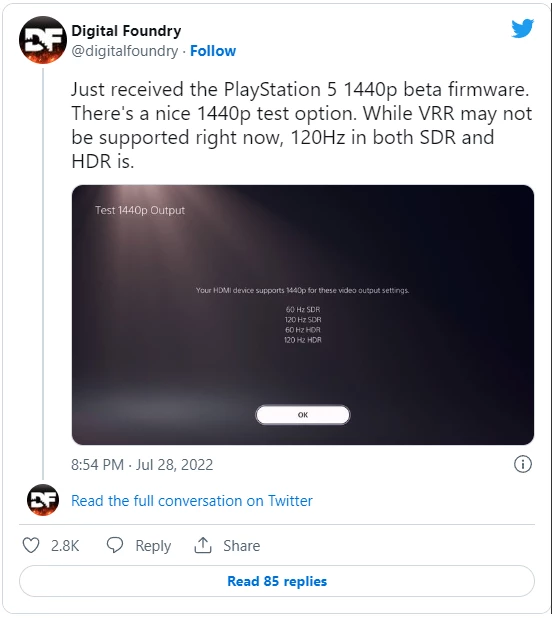The image size is (552, 619).
Task: Click the heart like icon
Action: click(31, 545)
